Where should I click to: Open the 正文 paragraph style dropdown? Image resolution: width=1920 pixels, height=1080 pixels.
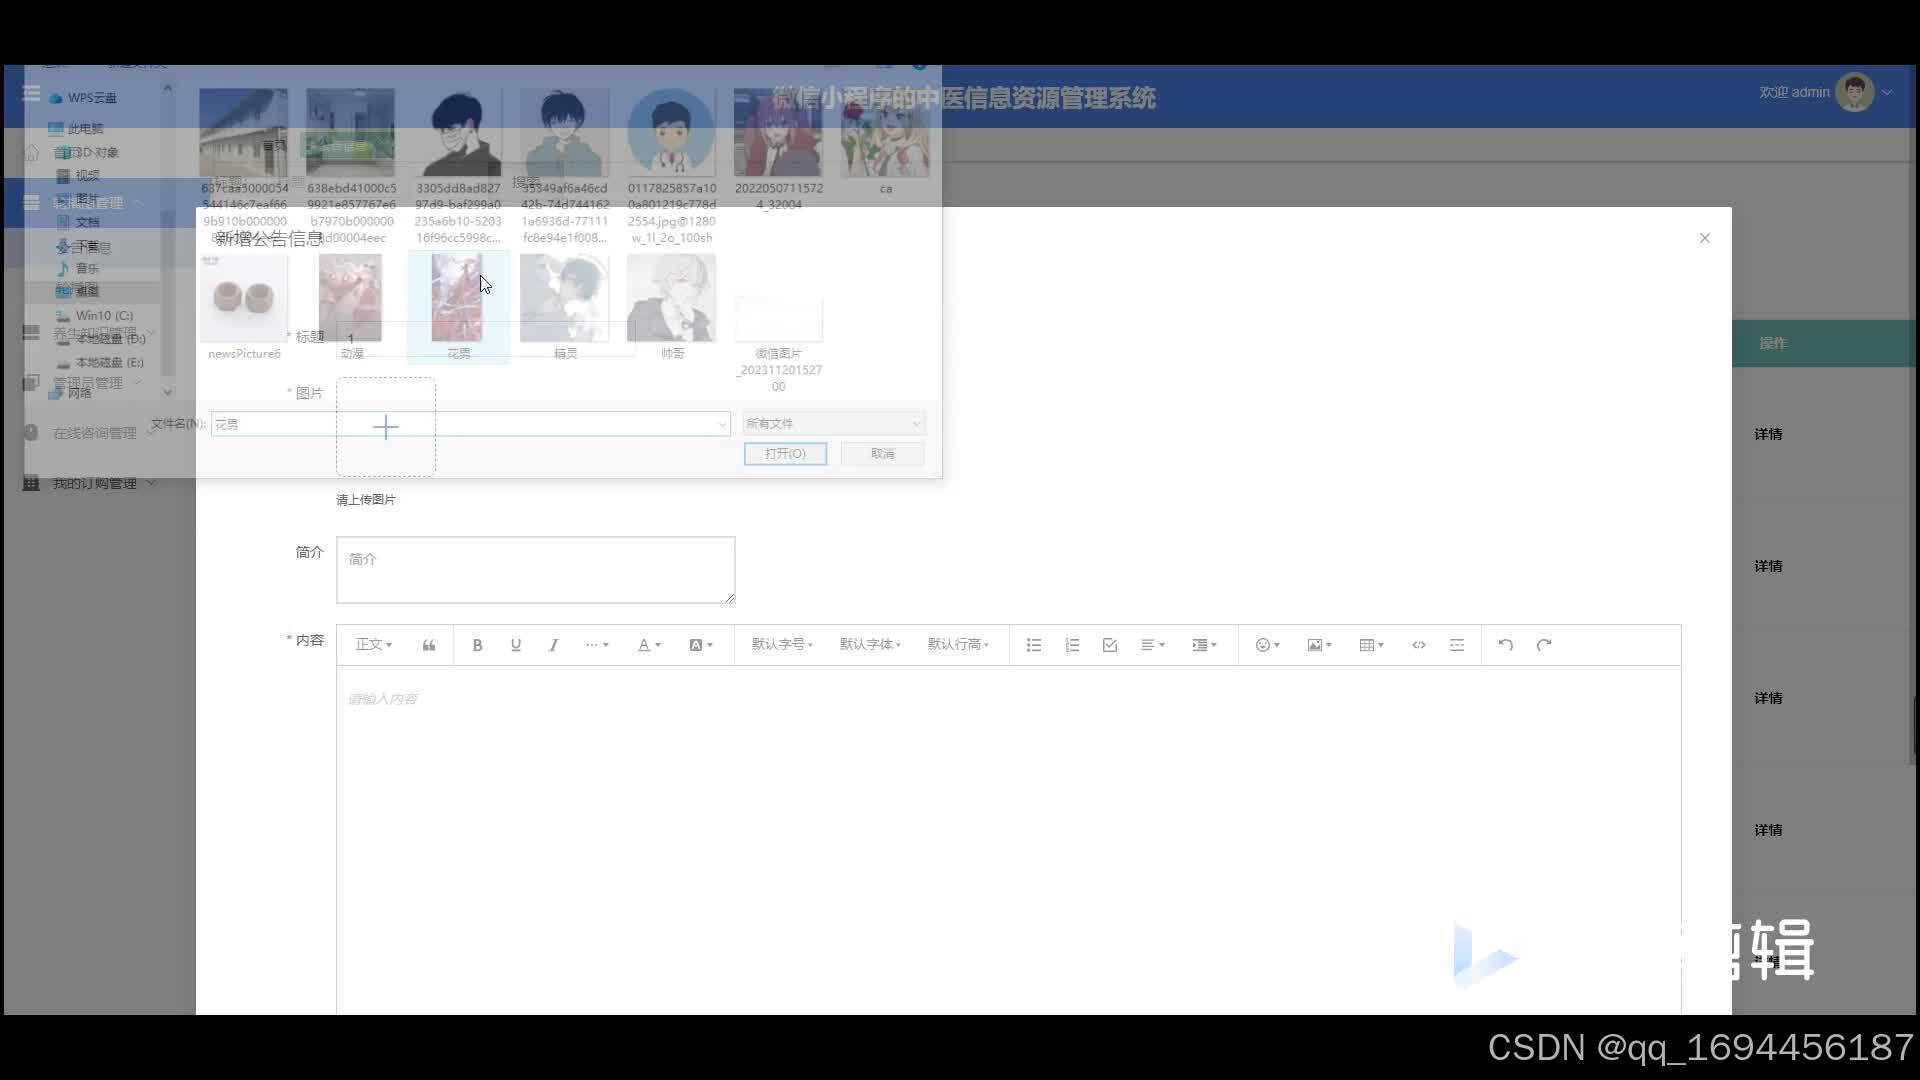point(374,645)
